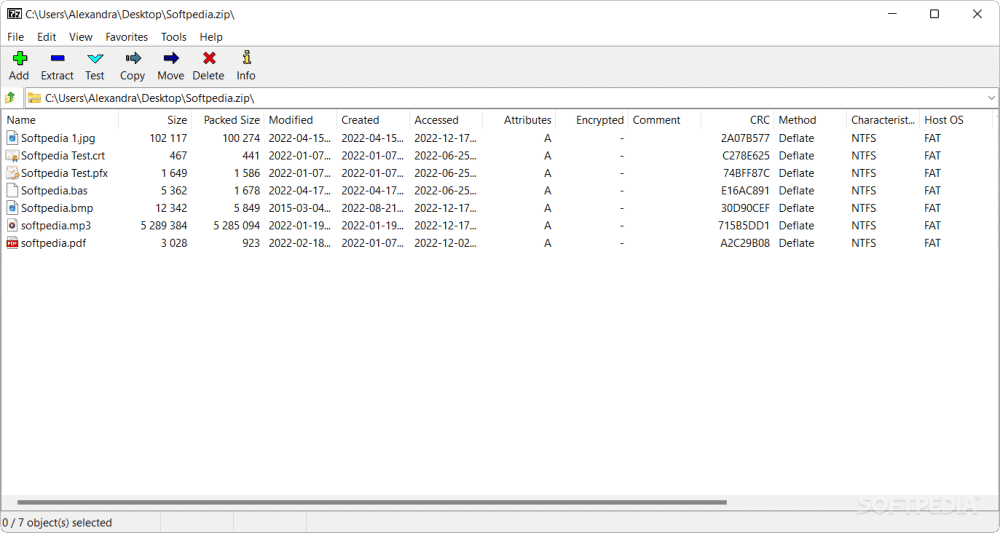Click the Copy toolbar icon
1000x533 pixels.
click(x=133, y=59)
